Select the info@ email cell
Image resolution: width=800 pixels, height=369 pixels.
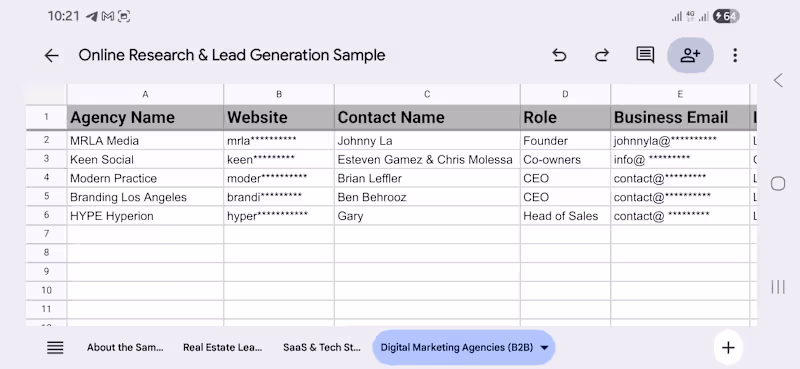pos(680,159)
